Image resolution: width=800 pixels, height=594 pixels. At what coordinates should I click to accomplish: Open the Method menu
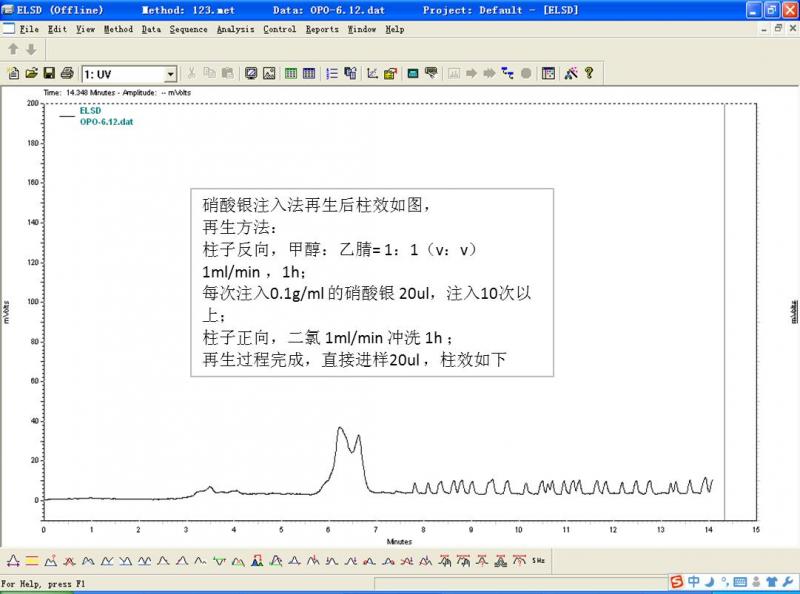pos(118,29)
